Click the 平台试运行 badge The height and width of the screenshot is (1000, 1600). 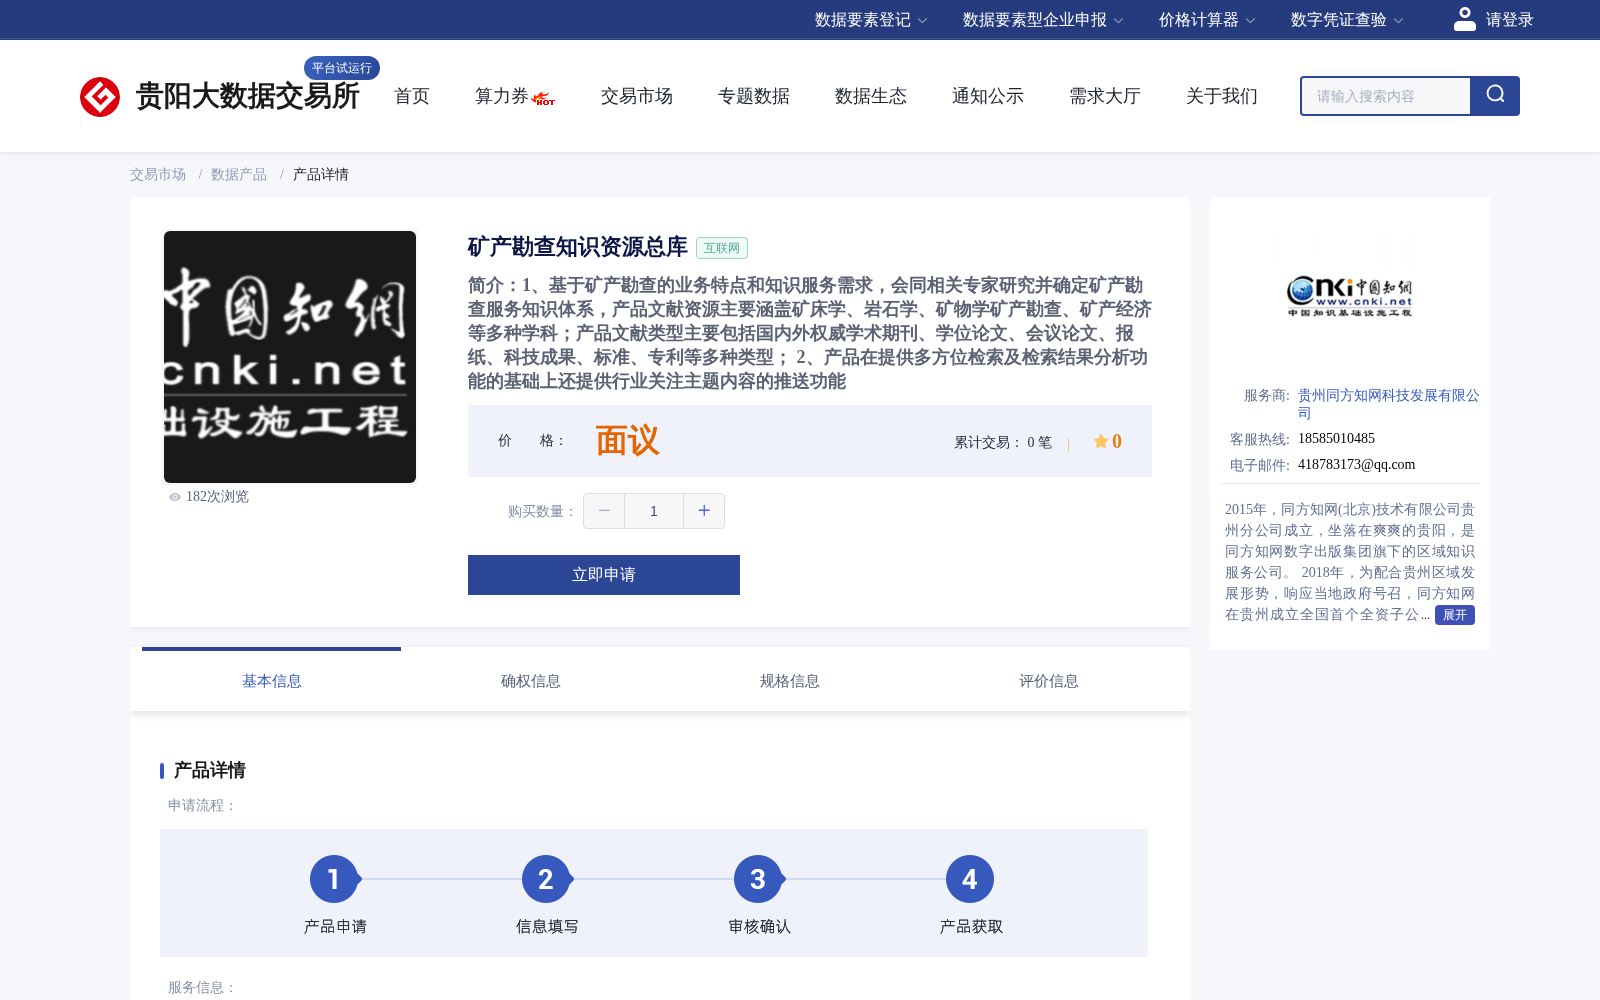click(x=342, y=68)
